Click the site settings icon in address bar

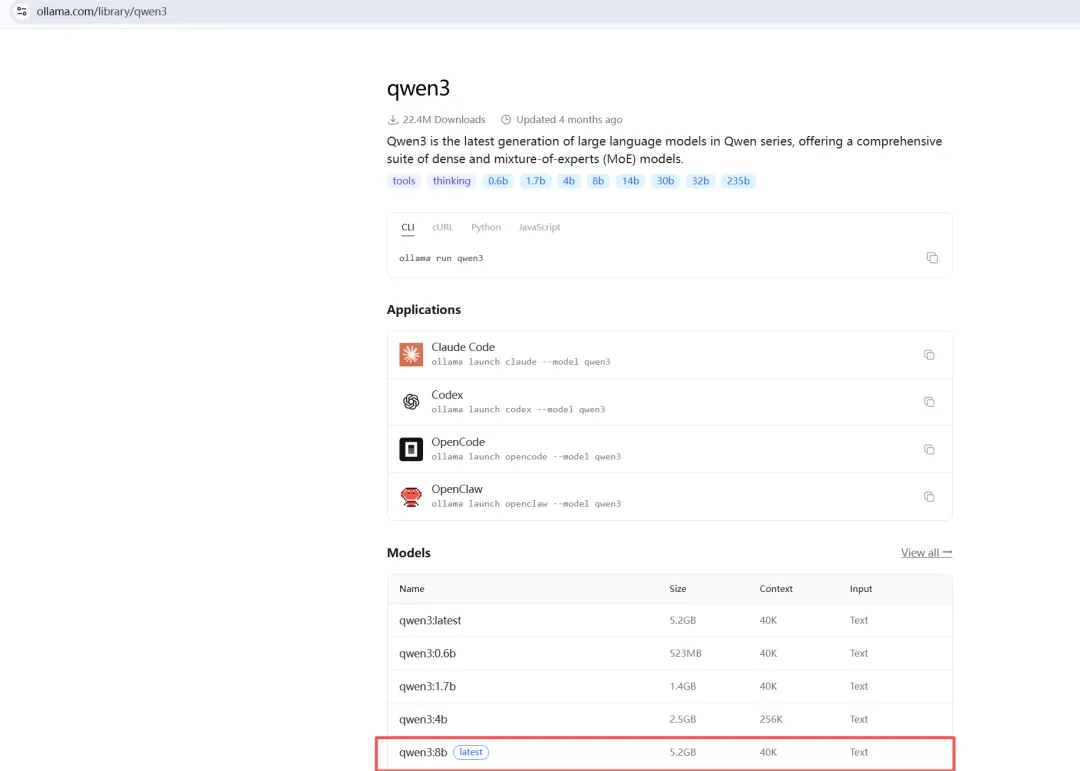(x=22, y=11)
